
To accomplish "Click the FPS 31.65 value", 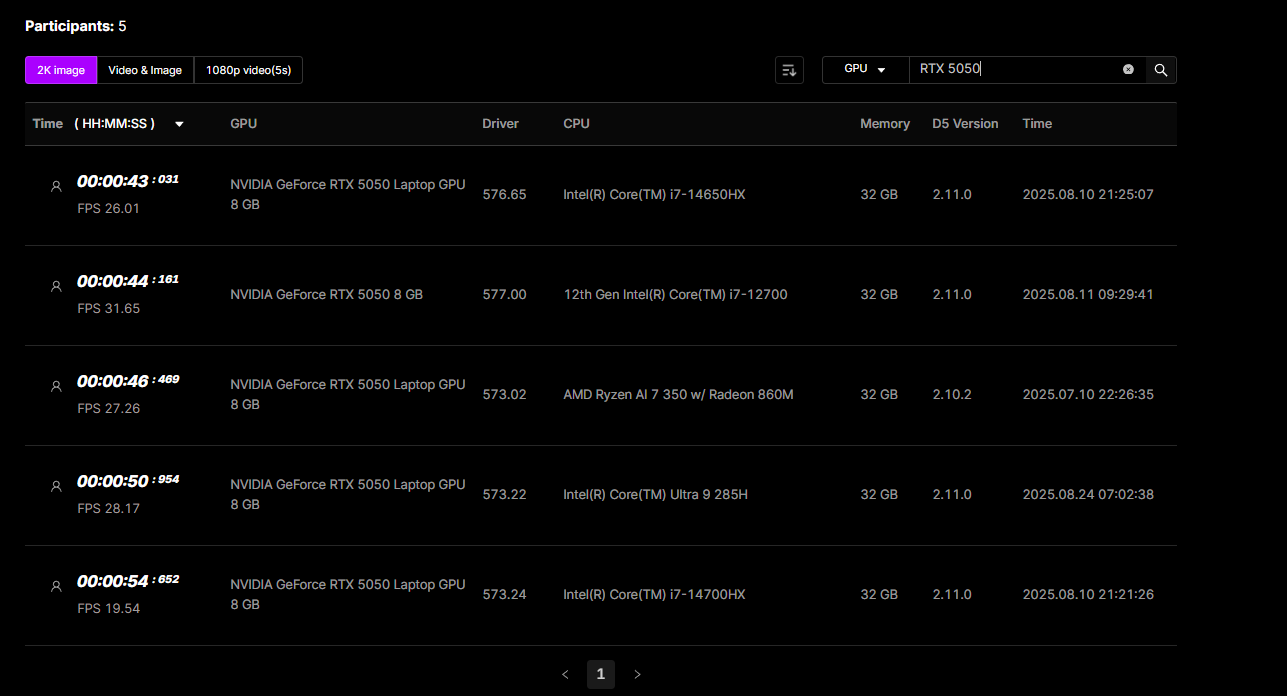I will [108, 309].
